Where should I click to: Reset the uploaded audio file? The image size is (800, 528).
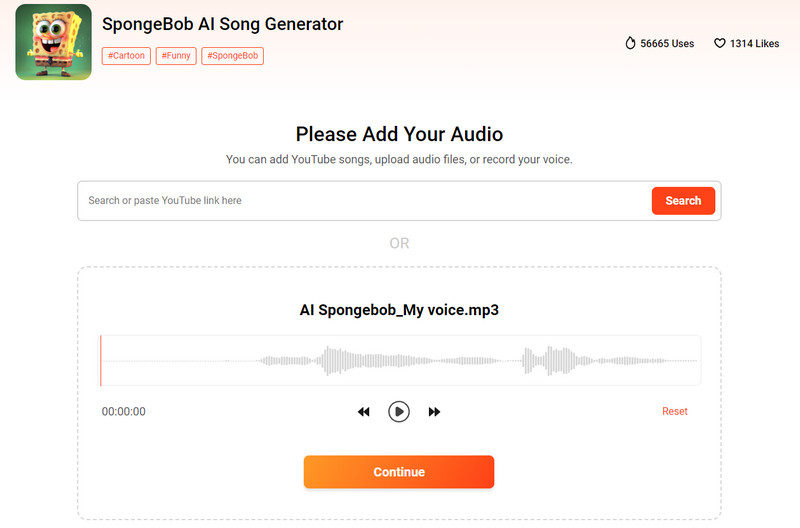pyautogui.click(x=675, y=411)
